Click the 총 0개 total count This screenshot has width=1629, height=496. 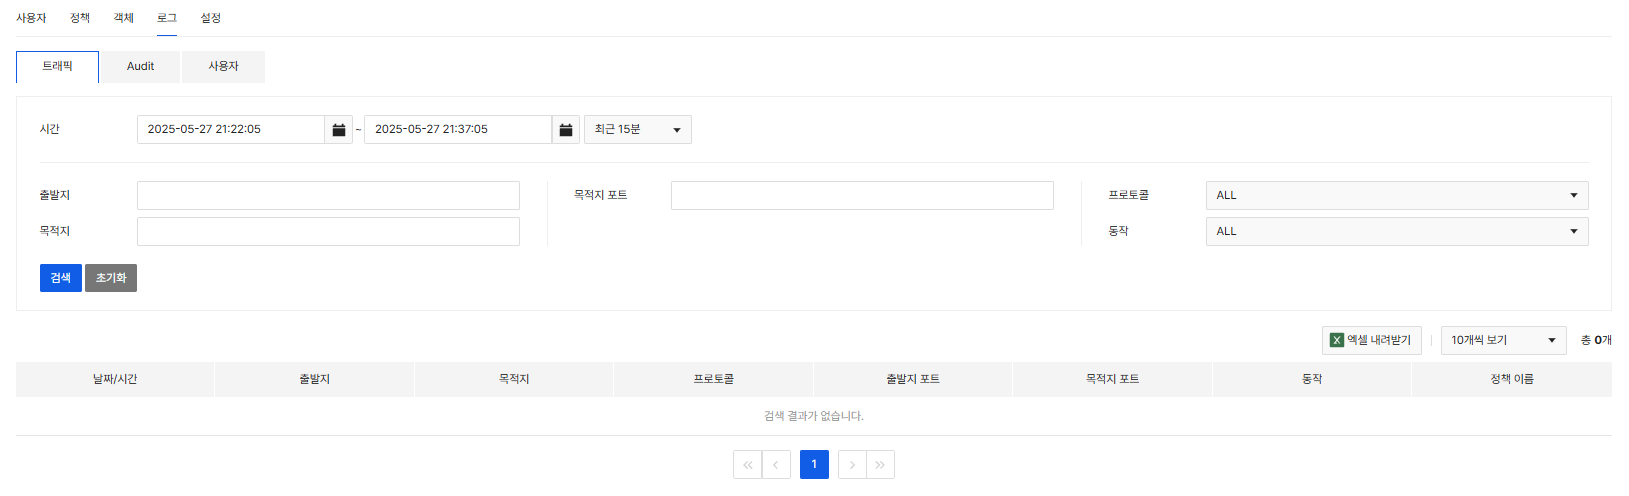tap(1596, 341)
